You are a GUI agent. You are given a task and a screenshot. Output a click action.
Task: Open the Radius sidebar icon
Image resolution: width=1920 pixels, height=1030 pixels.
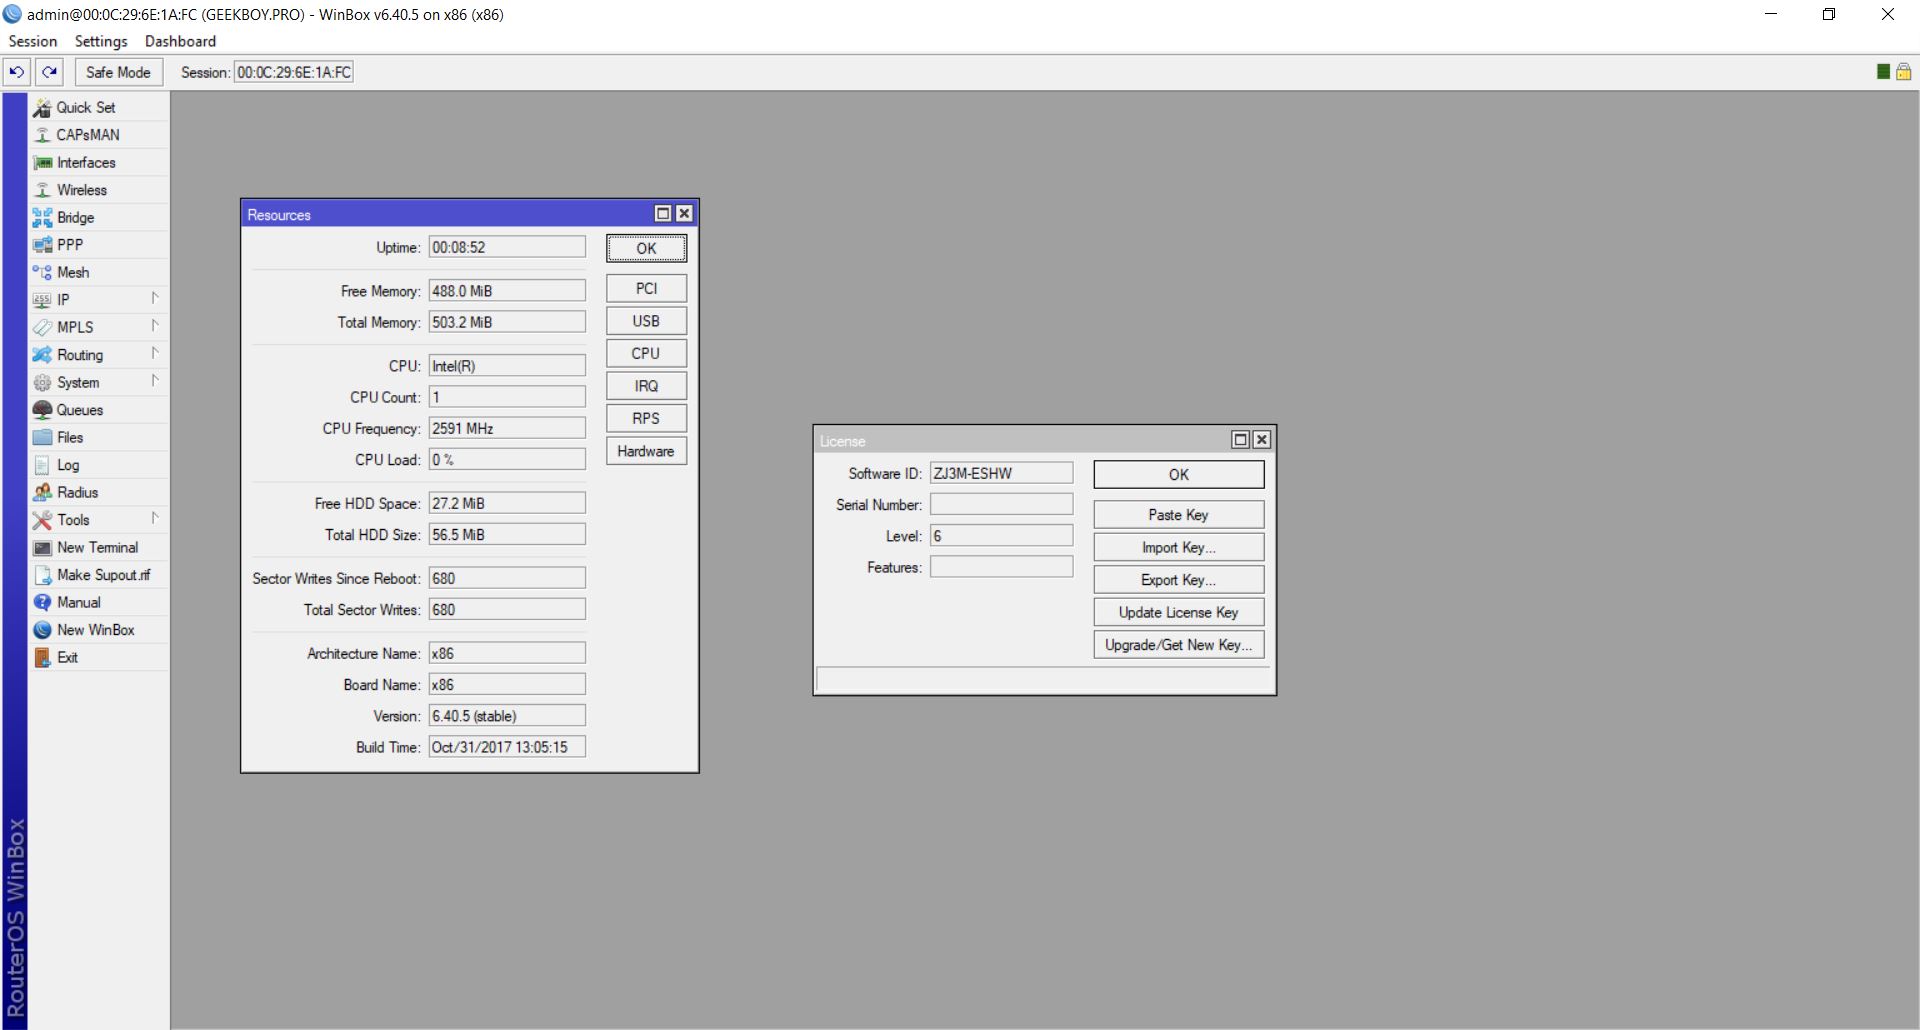click(42, 493)
